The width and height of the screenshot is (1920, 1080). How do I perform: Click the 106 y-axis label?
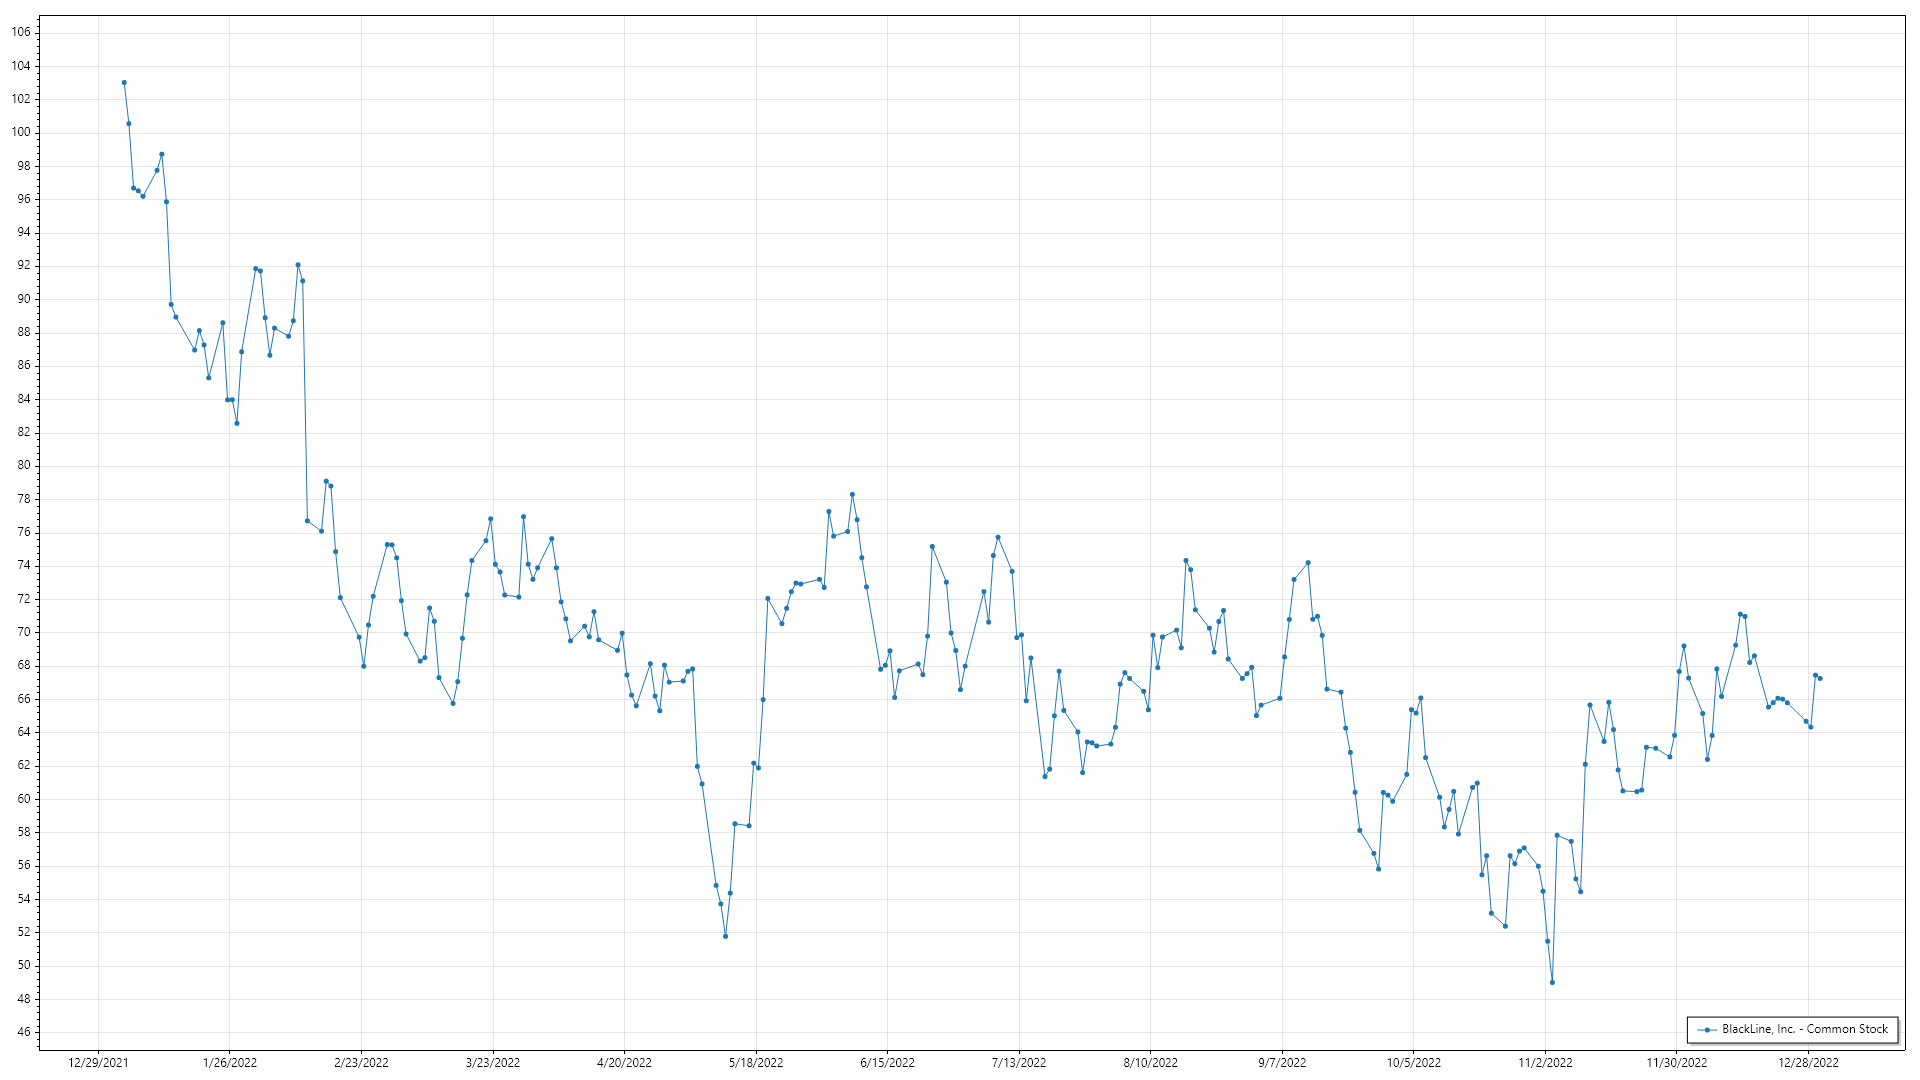click(x=21, y=32)
